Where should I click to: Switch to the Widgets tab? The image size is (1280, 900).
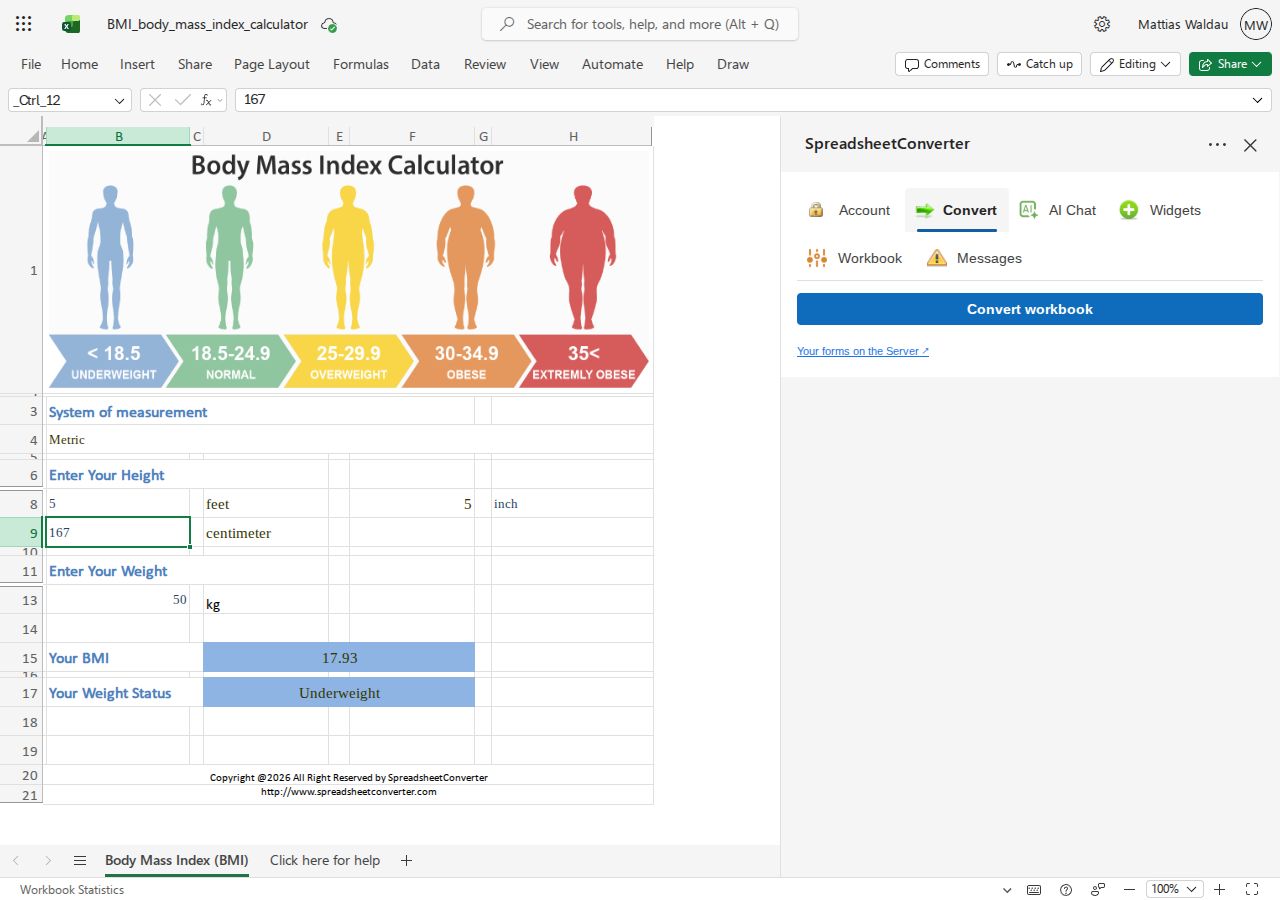point(1160,210)
